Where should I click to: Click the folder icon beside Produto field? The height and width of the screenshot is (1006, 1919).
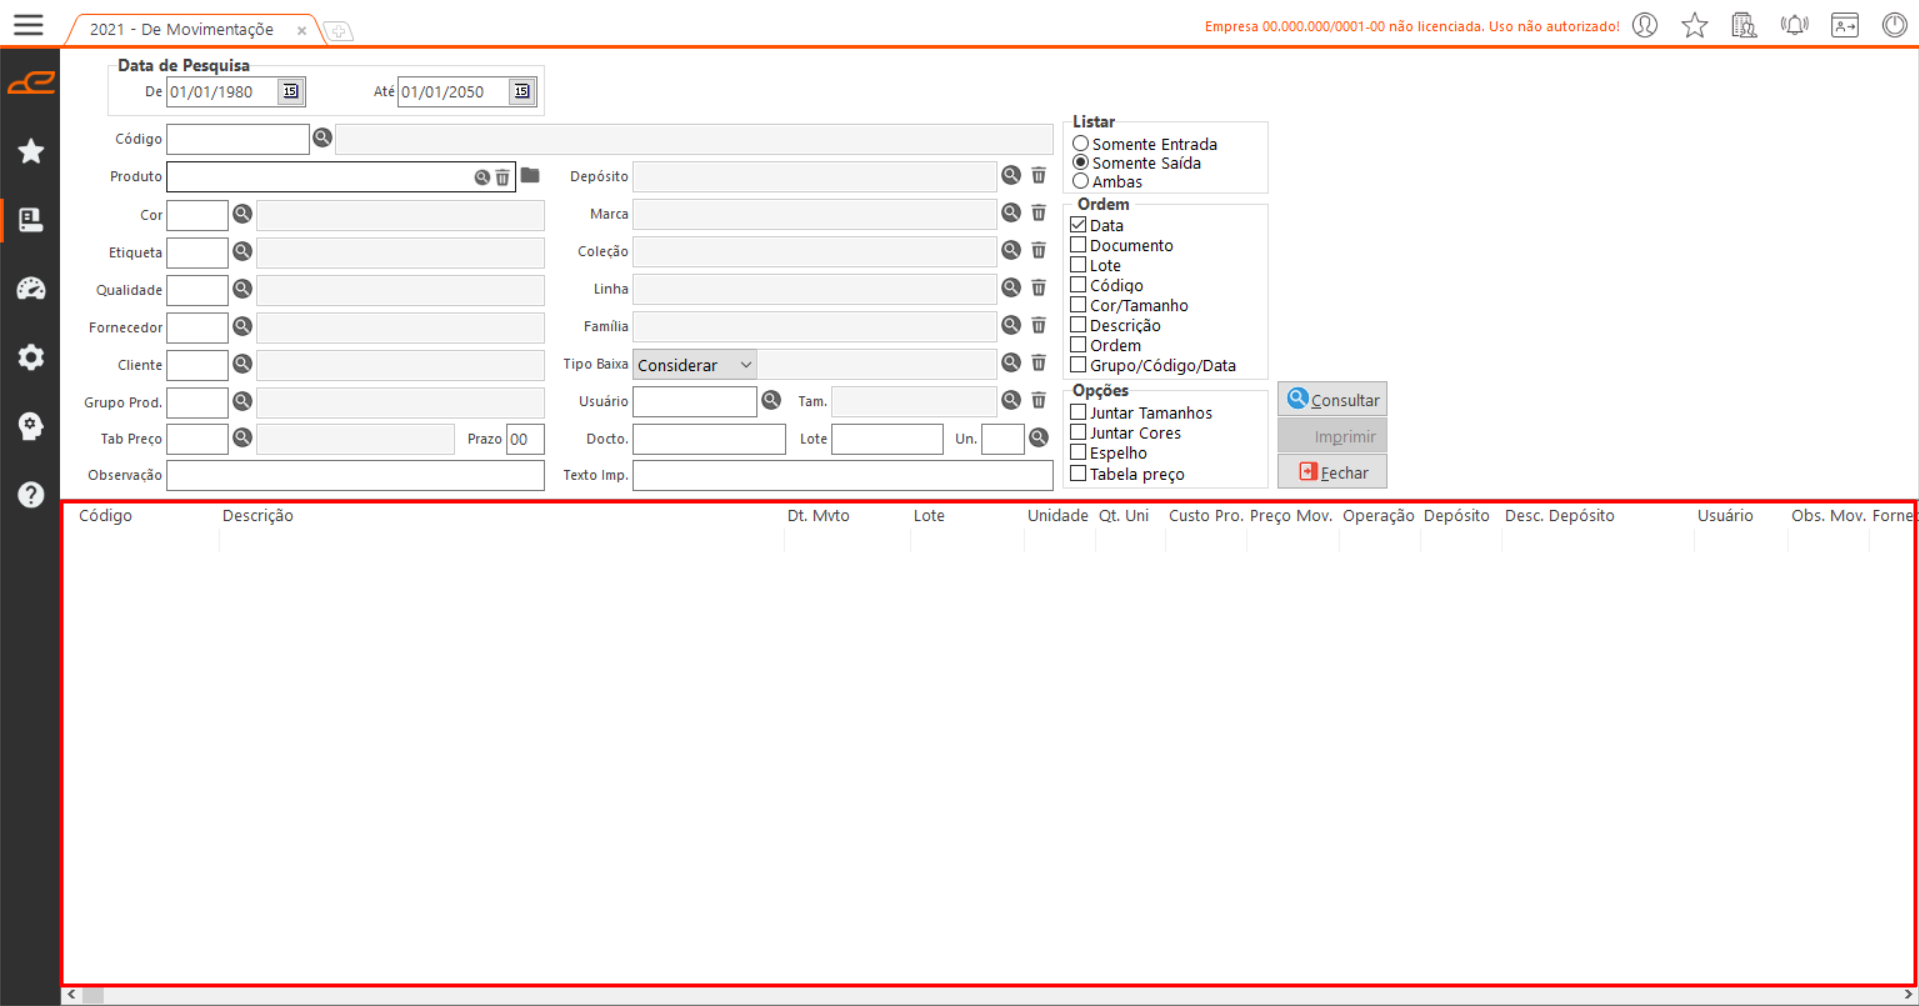pyautogui.click(x=530, y=176)
